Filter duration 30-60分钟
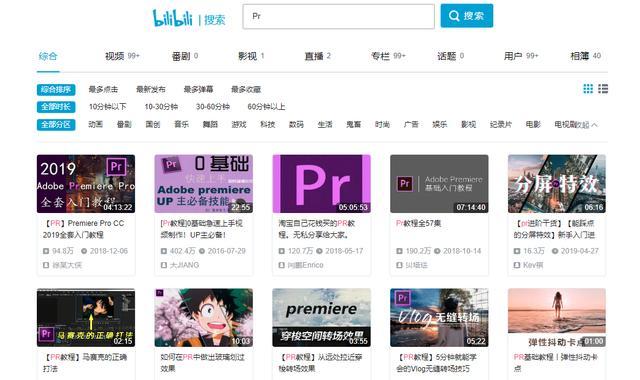The image size is (640, 380). pyautogui.click(x=213, y=107)
